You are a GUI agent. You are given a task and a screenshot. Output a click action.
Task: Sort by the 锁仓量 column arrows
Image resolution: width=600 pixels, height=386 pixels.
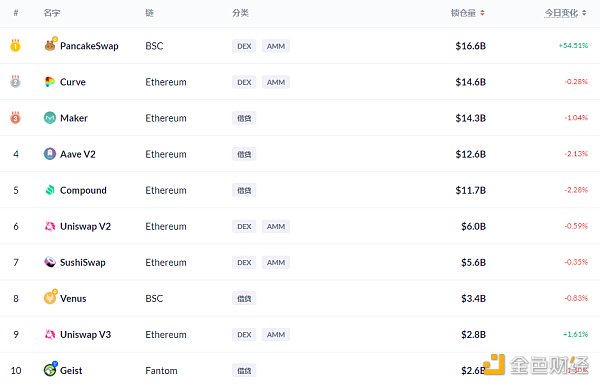[x=482, y=13]
